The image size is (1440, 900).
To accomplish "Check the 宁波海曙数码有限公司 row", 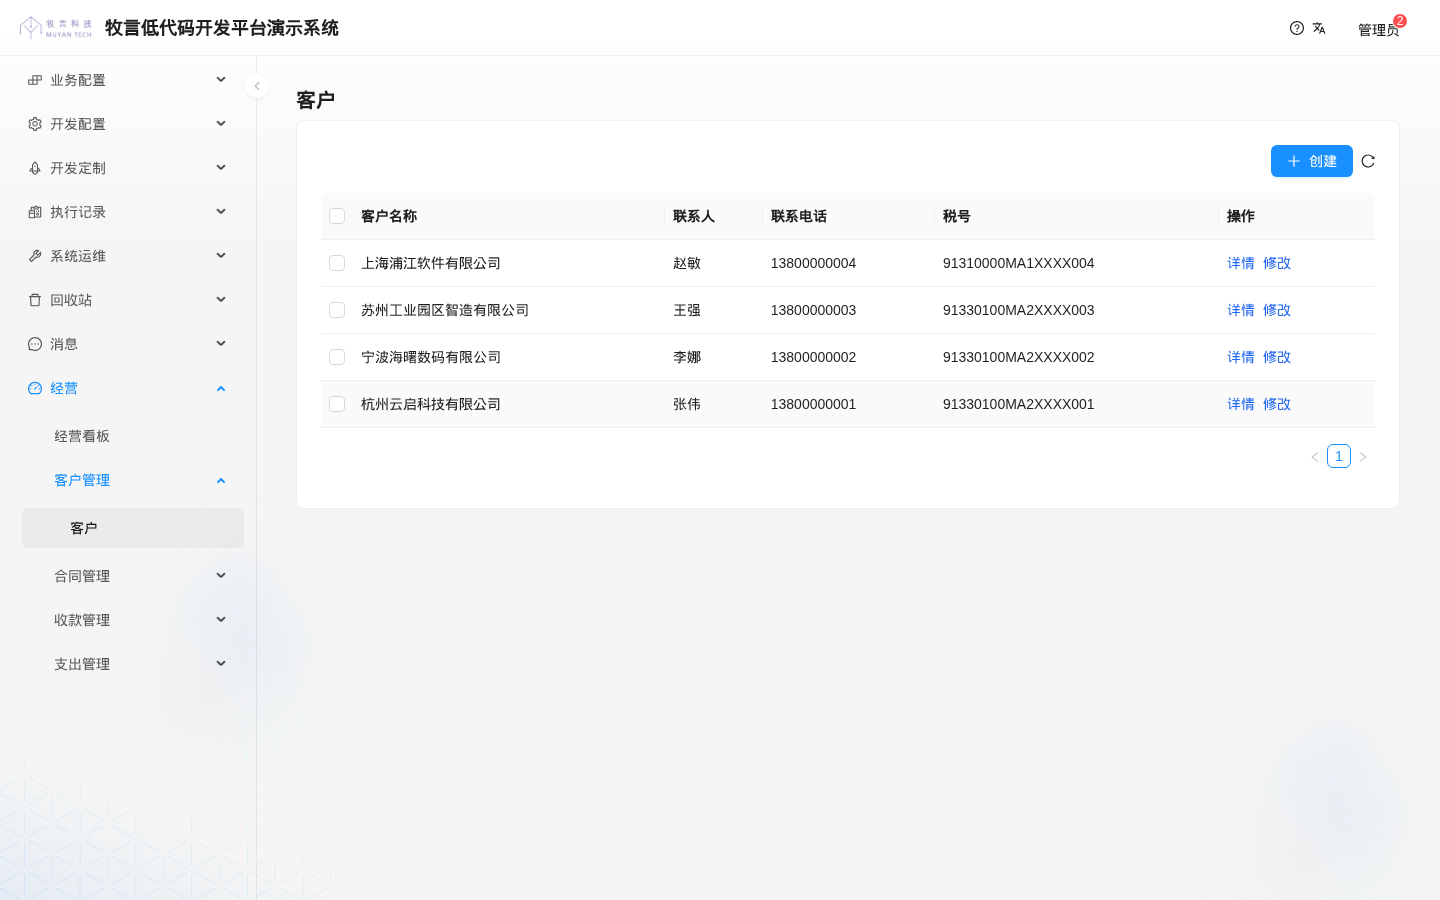I will (x=337, y=357).
